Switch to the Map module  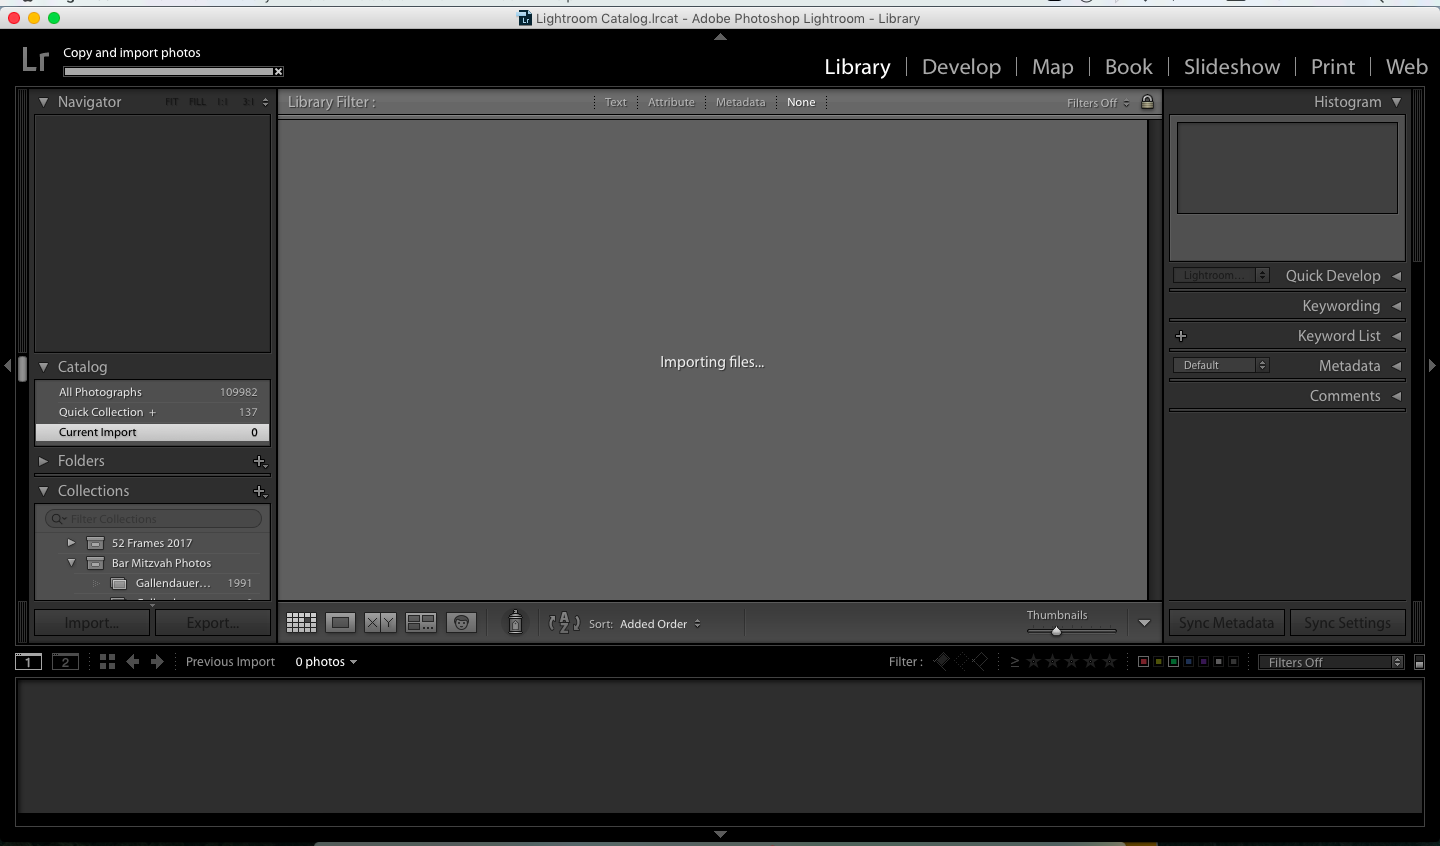(1053, 67)
